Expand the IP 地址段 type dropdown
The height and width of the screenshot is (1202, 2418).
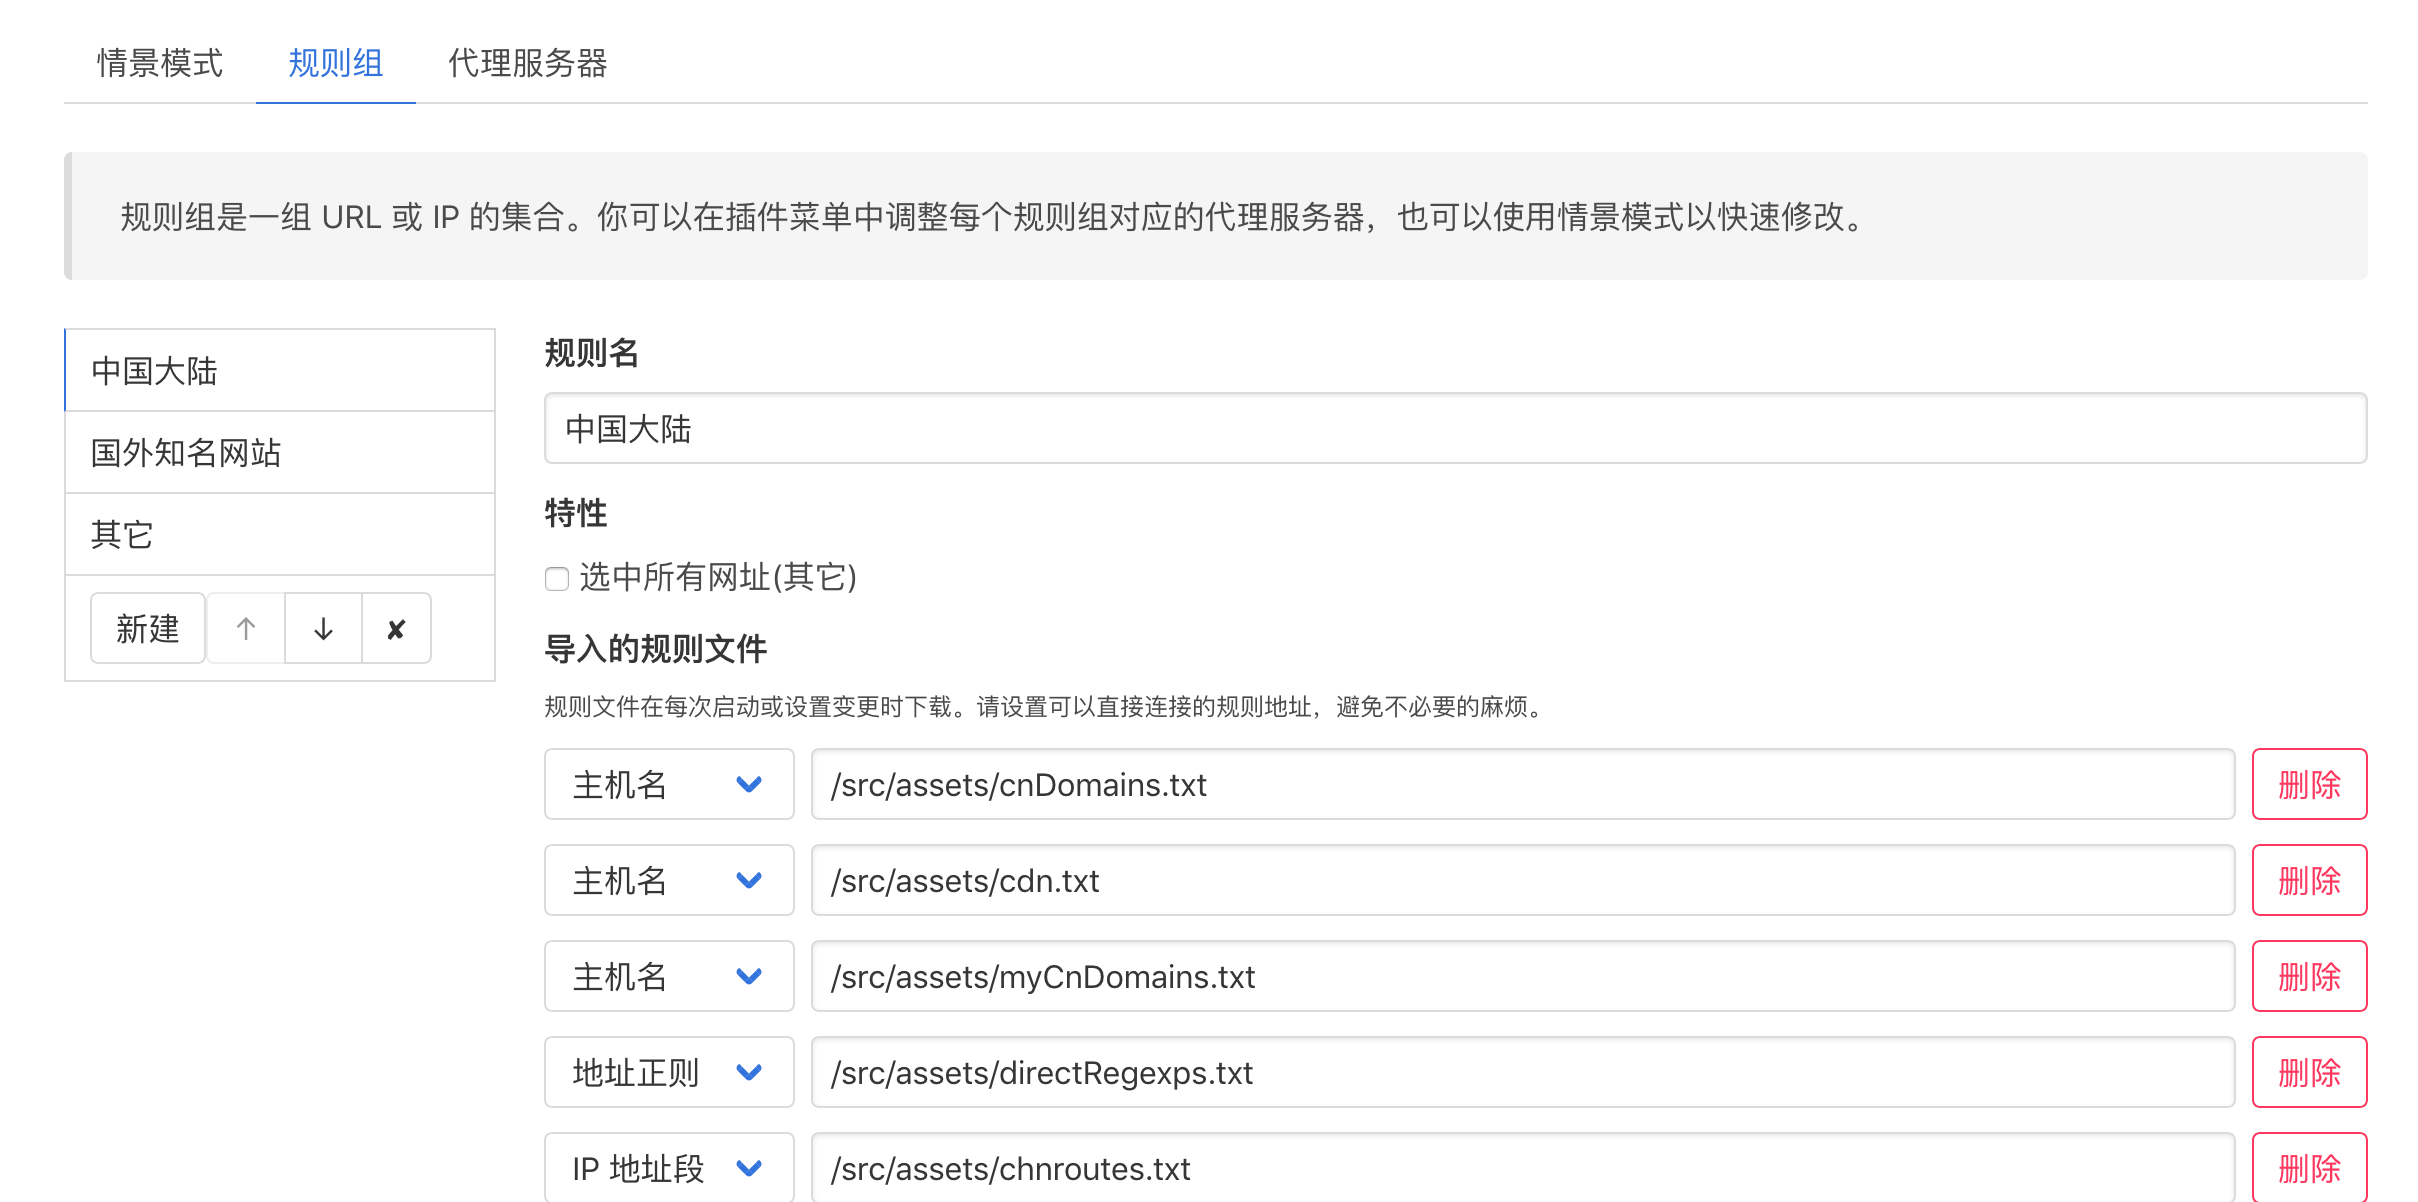pyautogui.click(x=668, y=1167)
